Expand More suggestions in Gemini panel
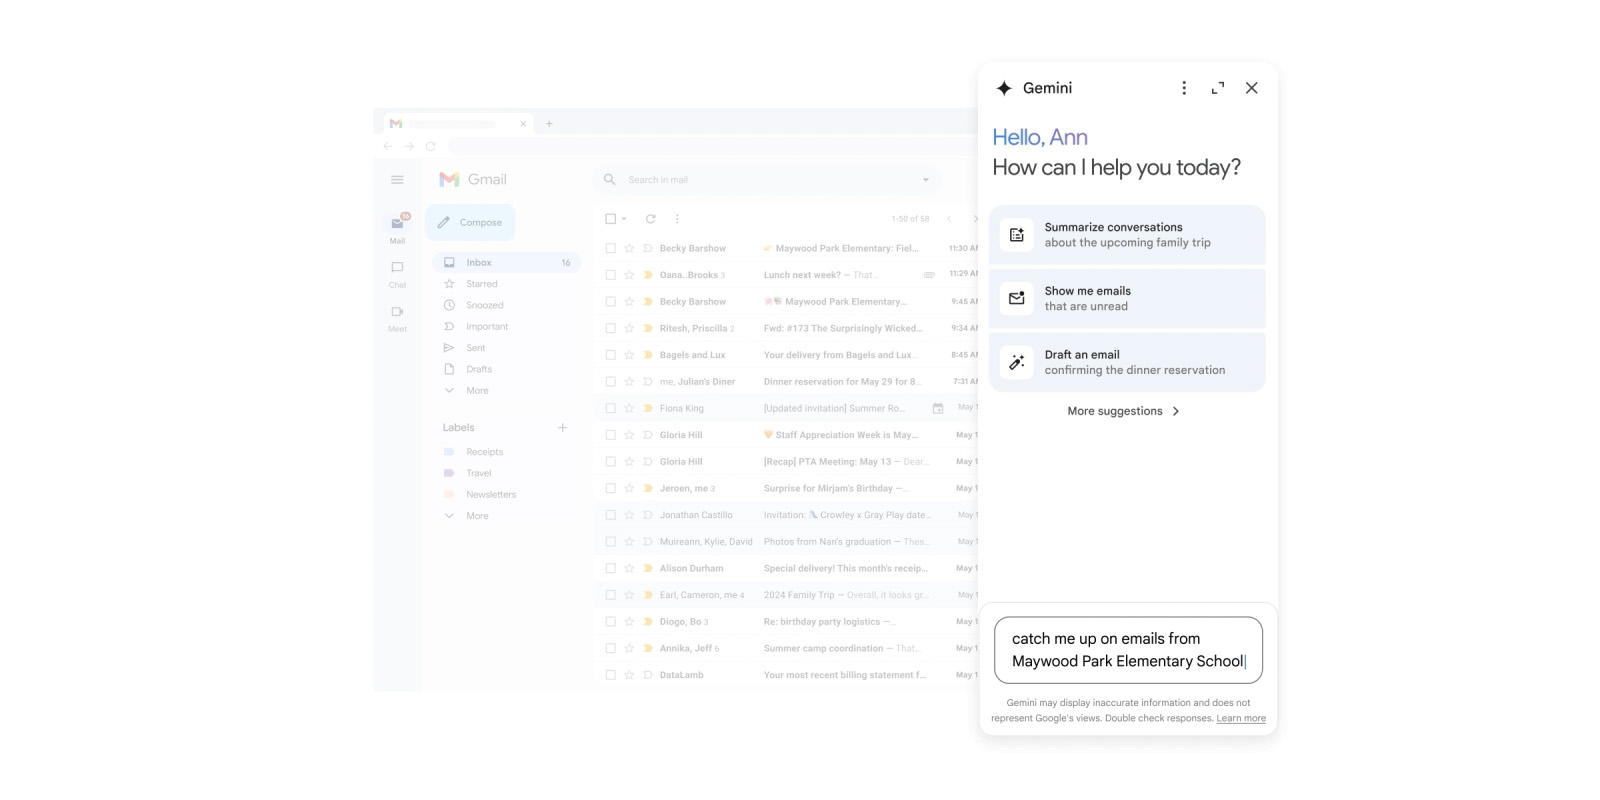Image resolution: width=1600 pixels, height=800 pixels. pyautogui.click(x=1123, y=411)
